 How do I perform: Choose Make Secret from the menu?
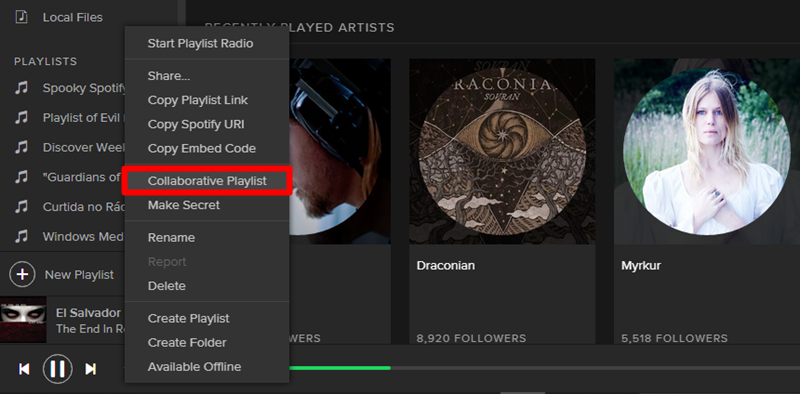click(184, 205)
